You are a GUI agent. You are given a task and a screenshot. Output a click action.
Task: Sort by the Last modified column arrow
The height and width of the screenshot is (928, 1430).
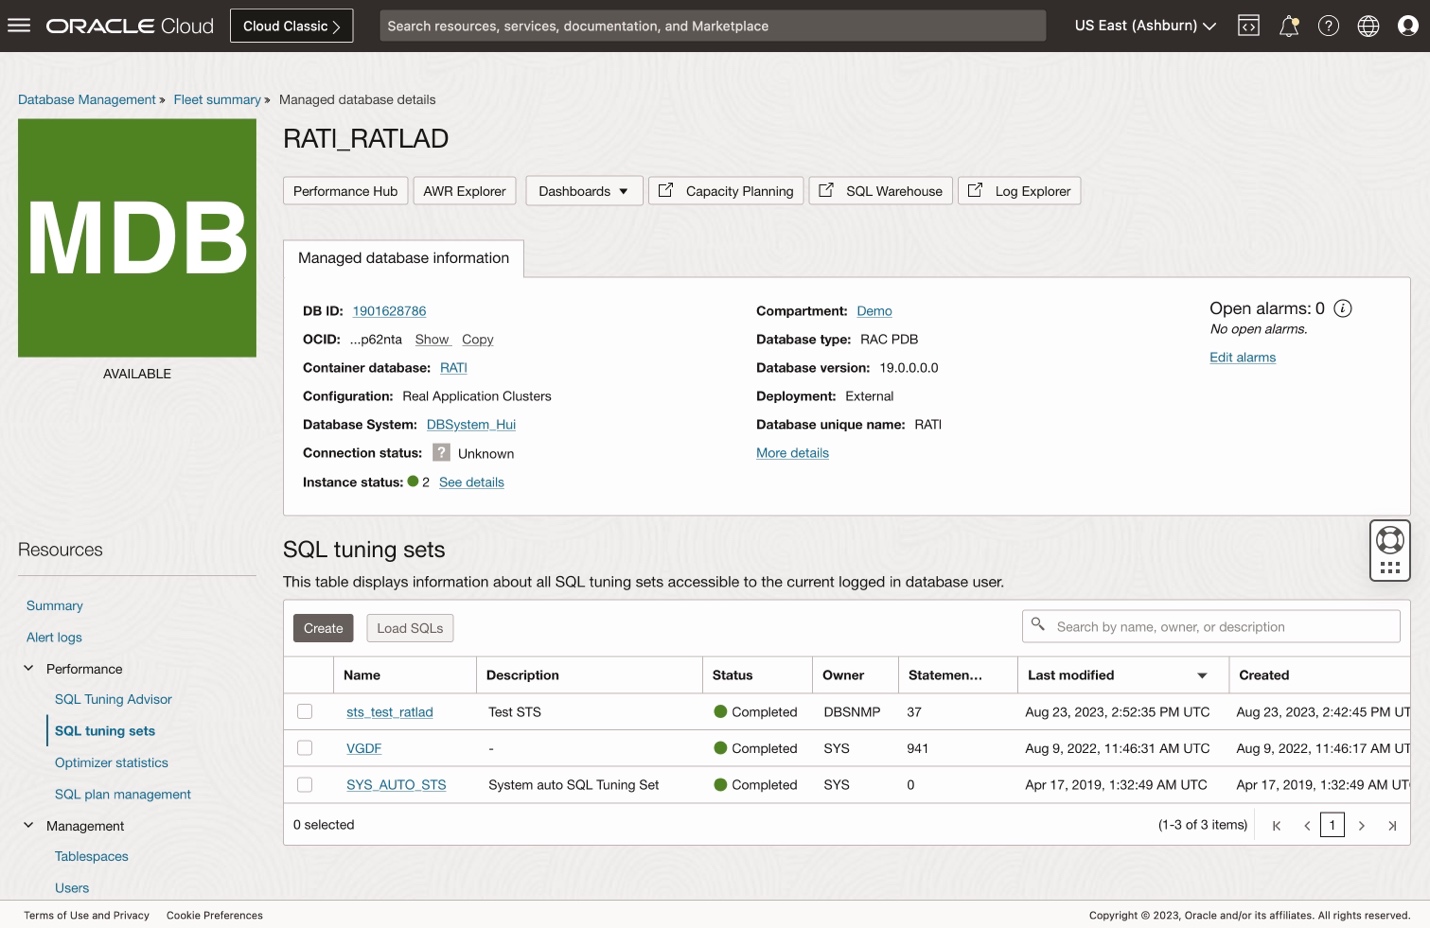point(1202,676)
